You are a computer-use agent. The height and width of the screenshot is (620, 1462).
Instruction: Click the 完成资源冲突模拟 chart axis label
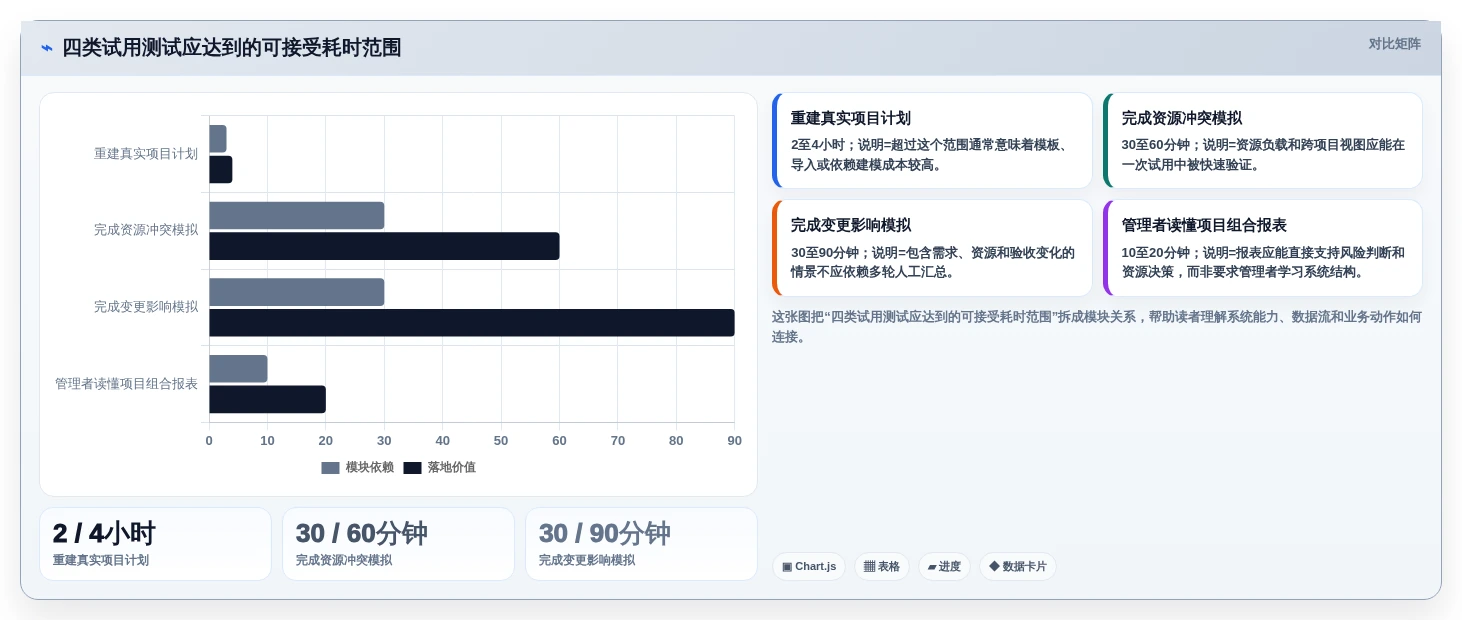point(146,230)
